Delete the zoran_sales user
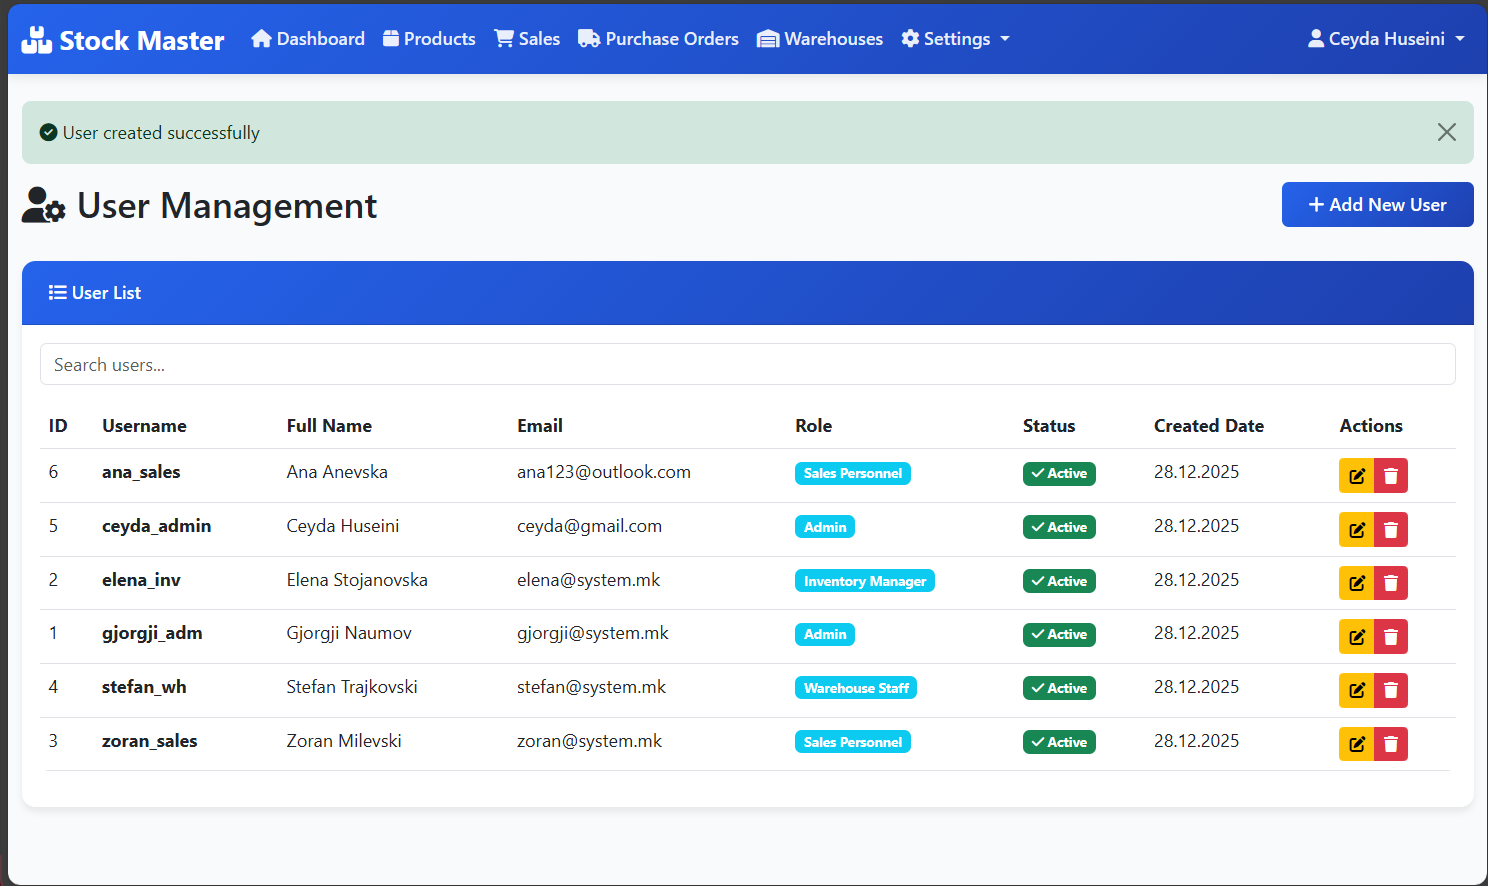This screenshot has height=886, width=1488. coord(1391,744)
